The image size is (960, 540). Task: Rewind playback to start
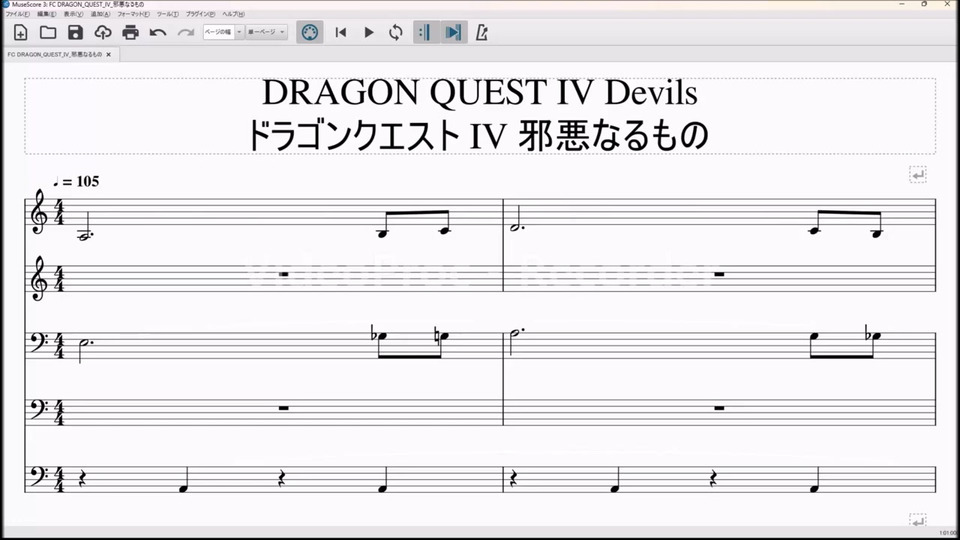click(x=341, y=32)
